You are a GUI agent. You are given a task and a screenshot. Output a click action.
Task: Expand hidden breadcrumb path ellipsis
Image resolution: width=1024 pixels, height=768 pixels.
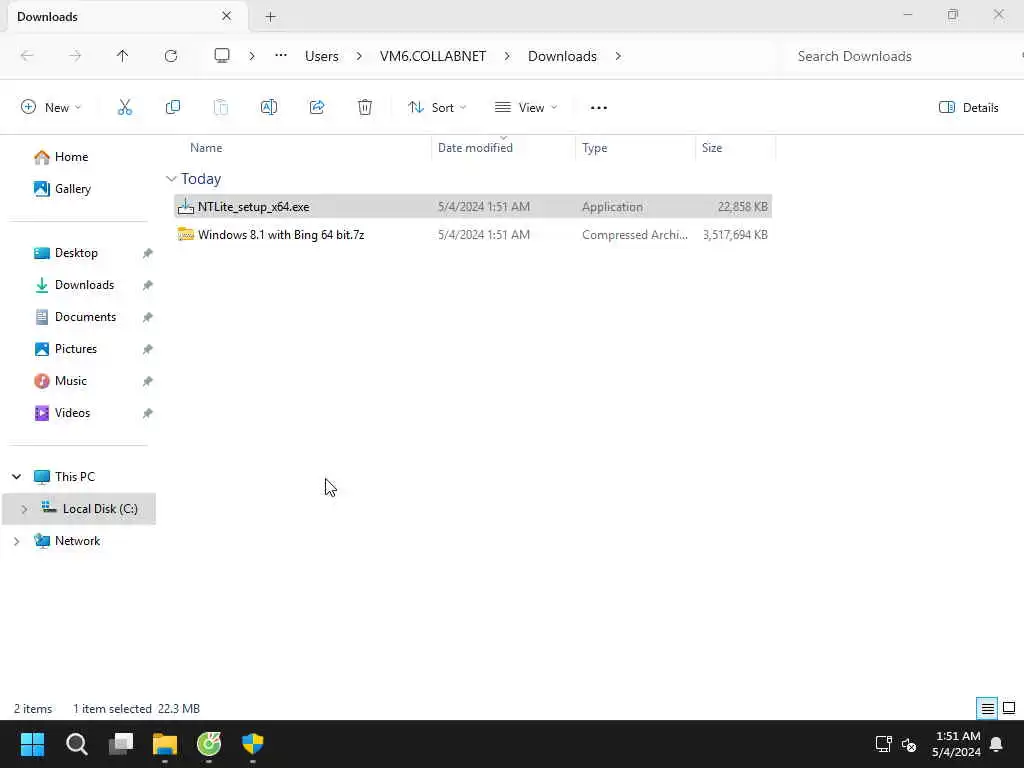[x=281, y=56]
